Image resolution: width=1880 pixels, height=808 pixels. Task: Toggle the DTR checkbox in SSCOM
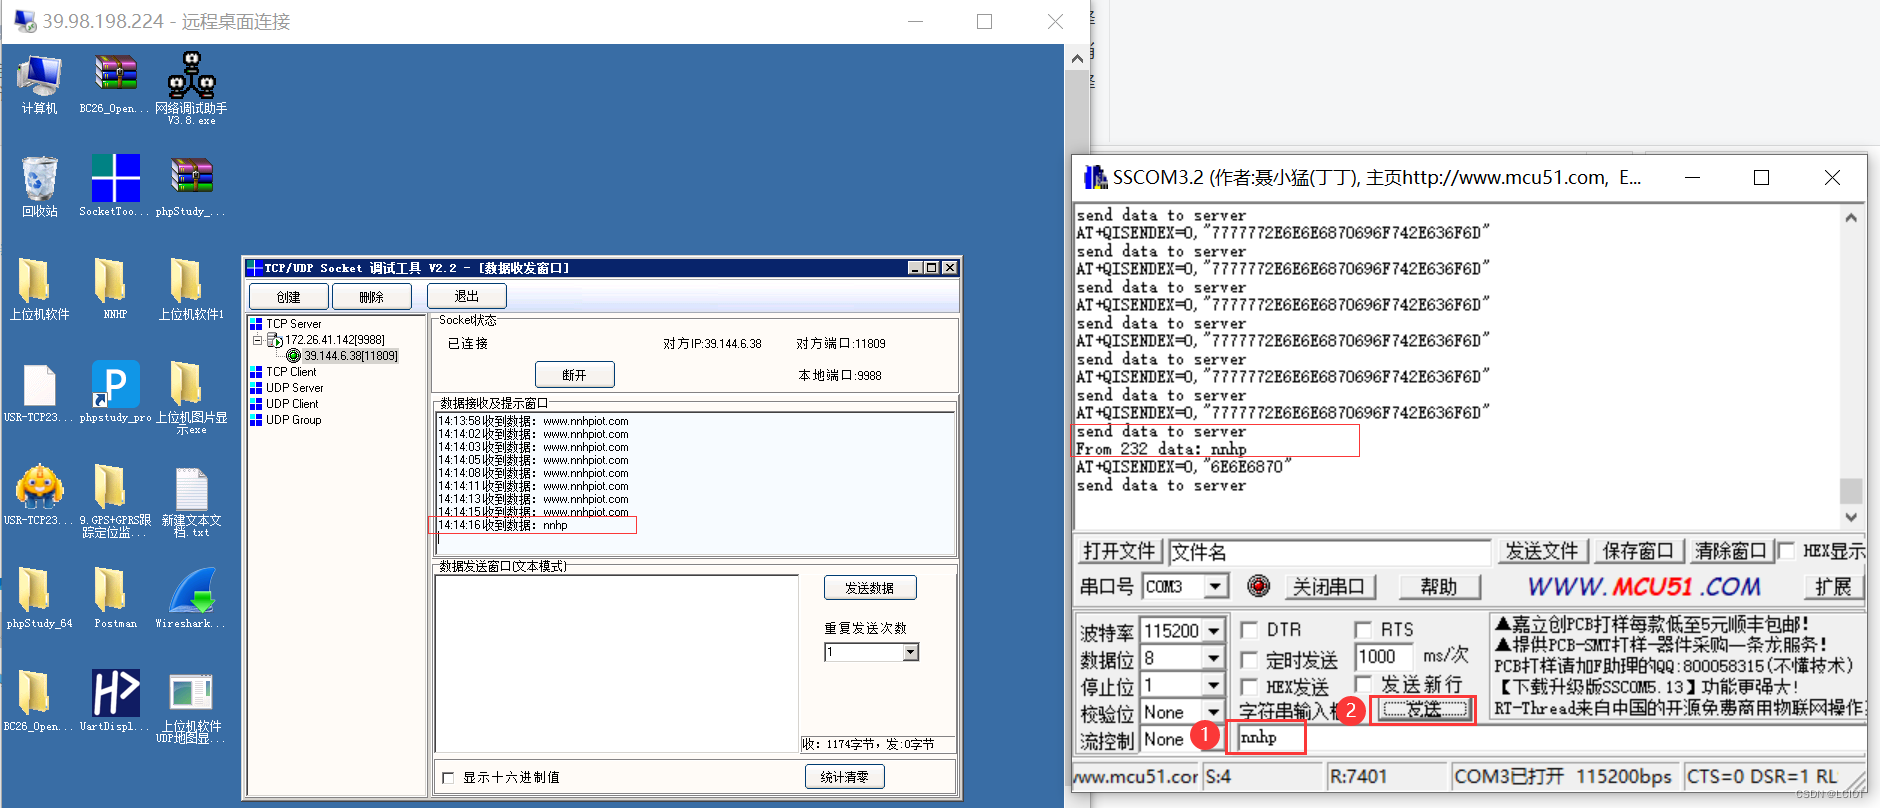[1249, 630]
